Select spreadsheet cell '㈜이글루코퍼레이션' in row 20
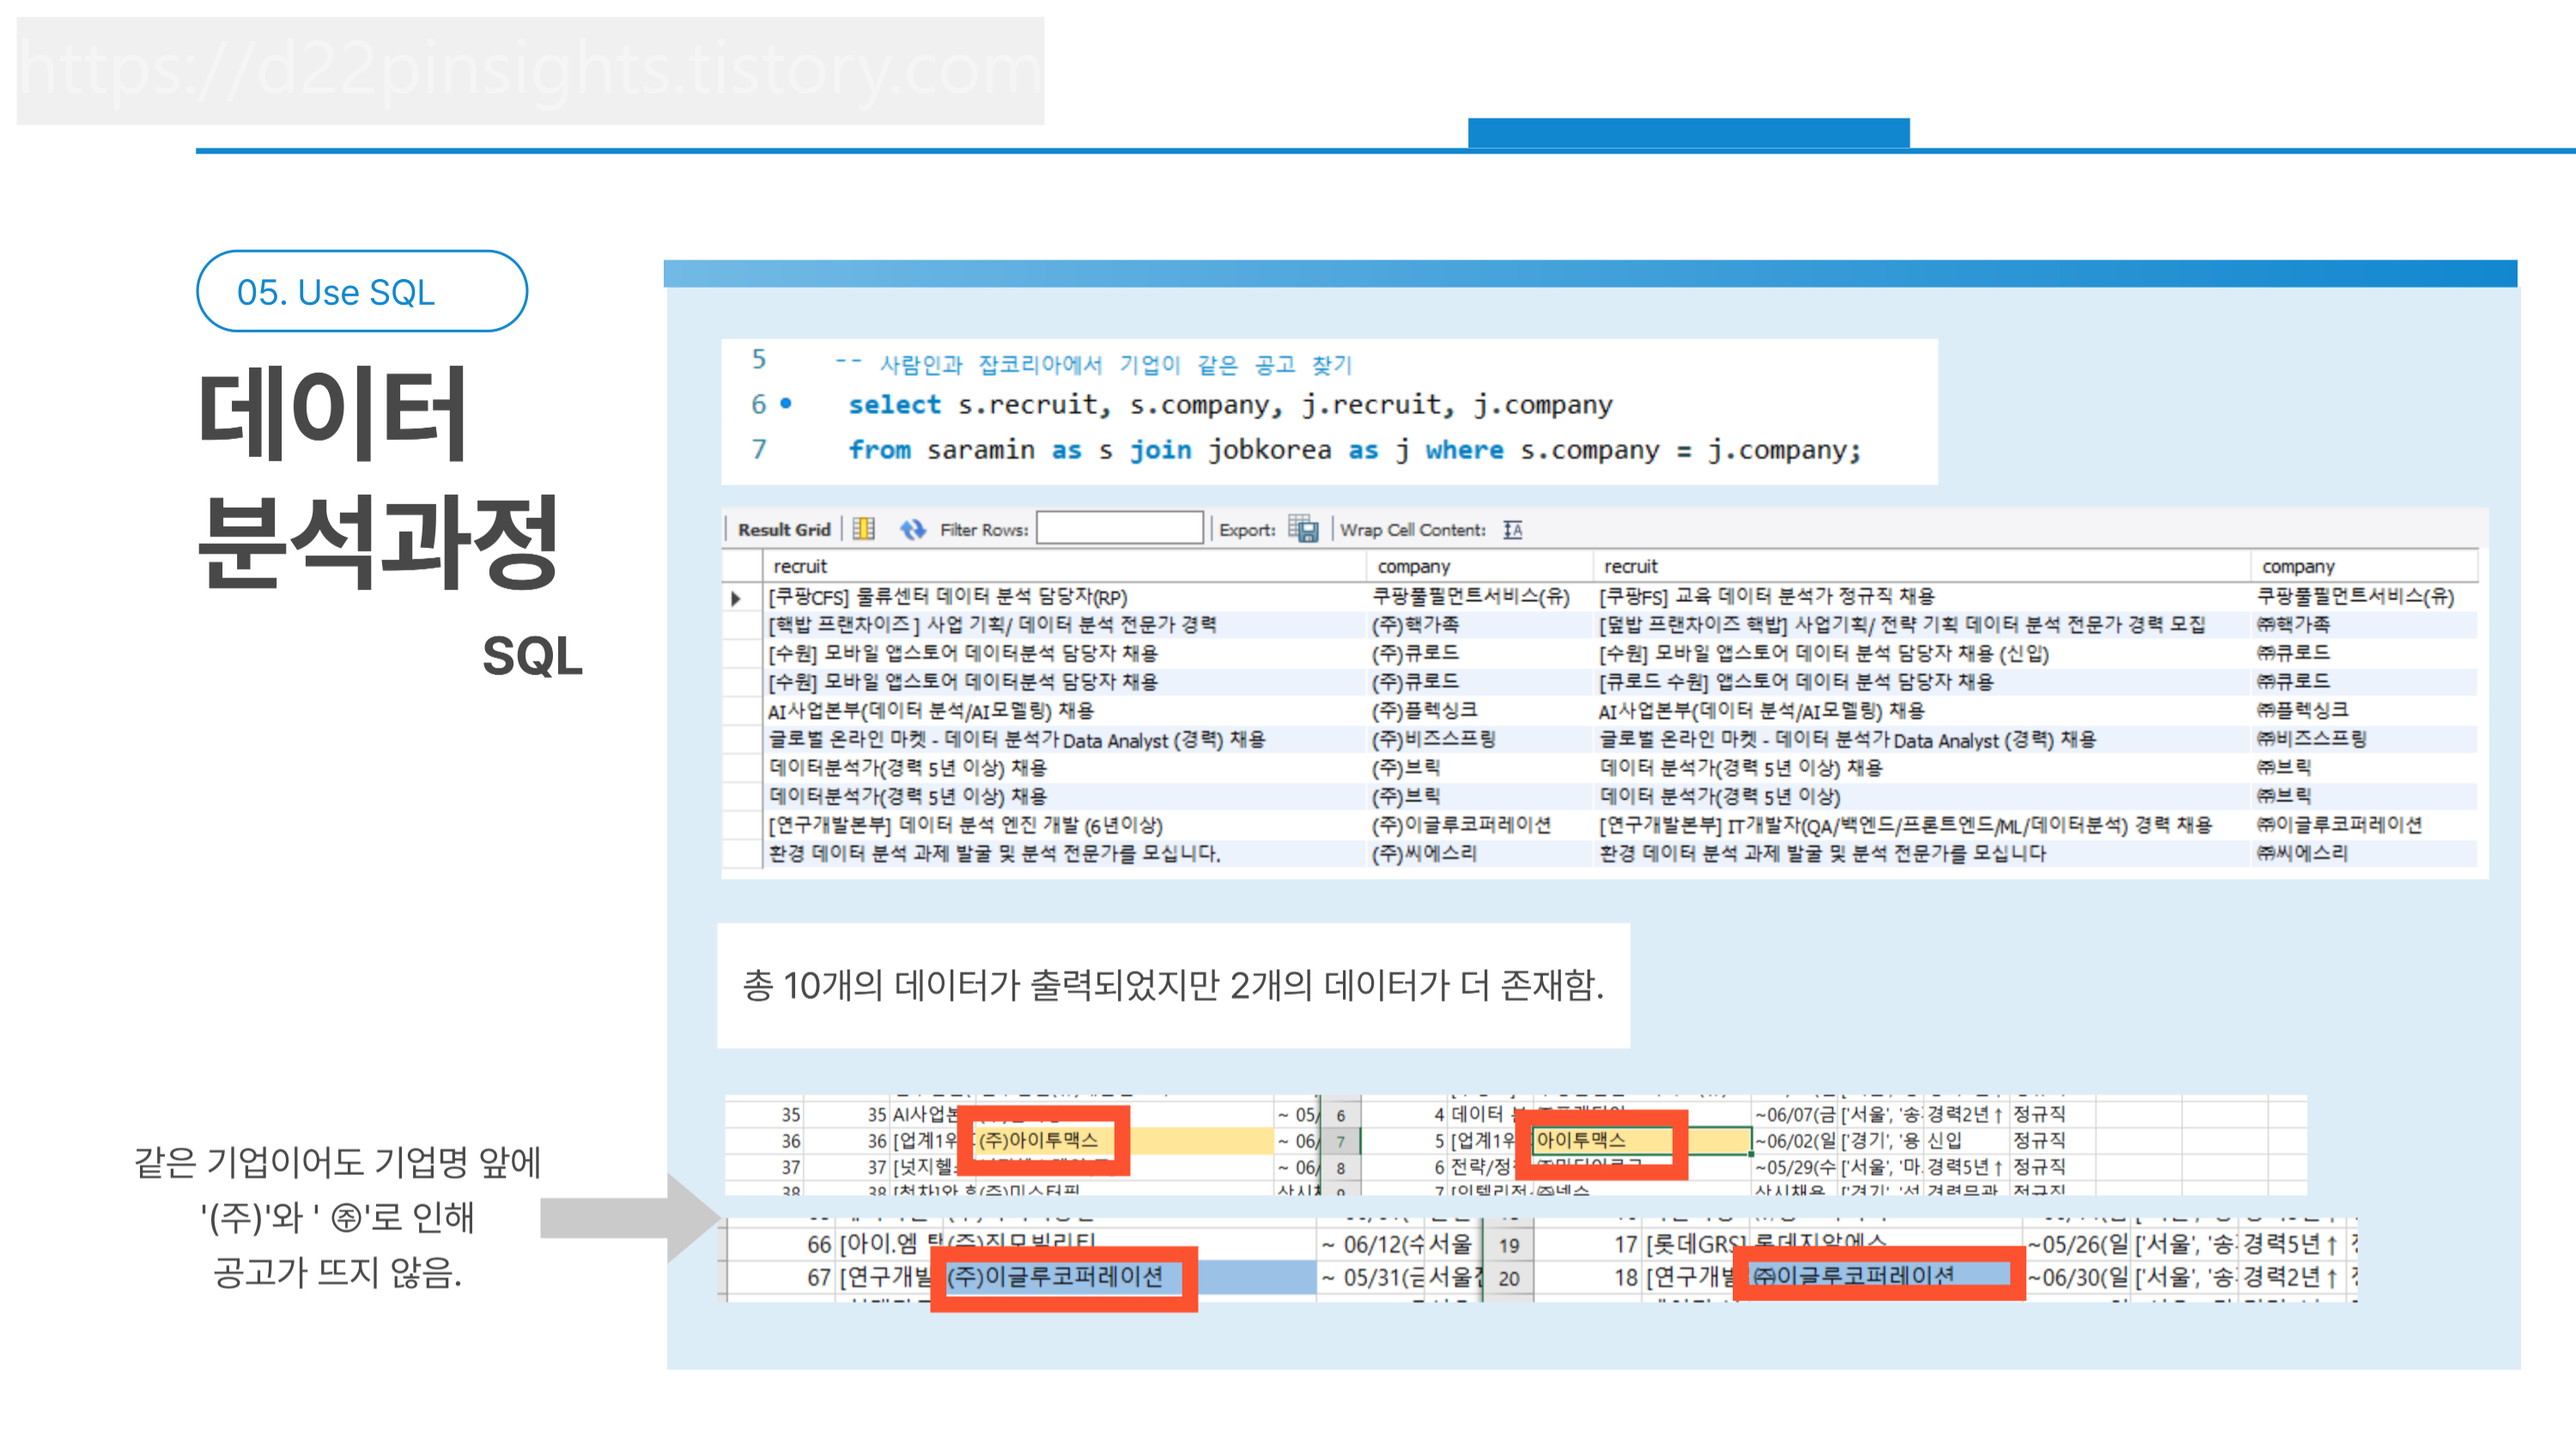The width and height of the screenshot is (2576, 1449). coord(1853,1276)
